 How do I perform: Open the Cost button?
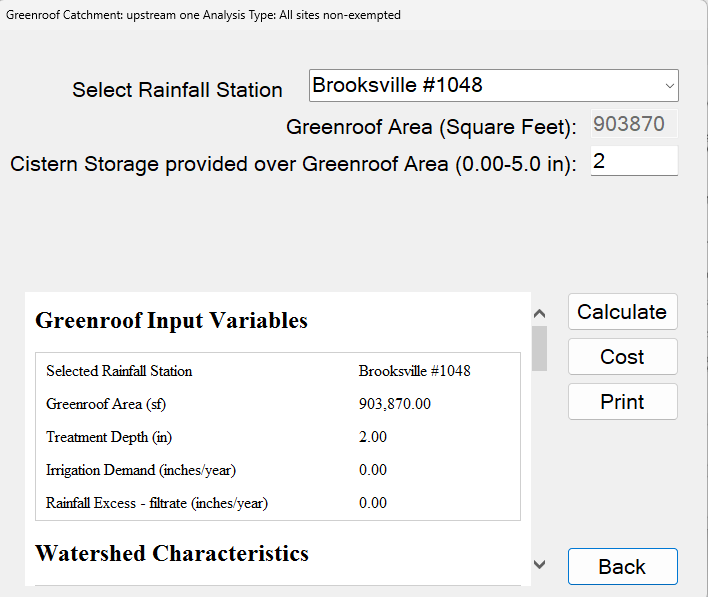click(x=622, y=357)
